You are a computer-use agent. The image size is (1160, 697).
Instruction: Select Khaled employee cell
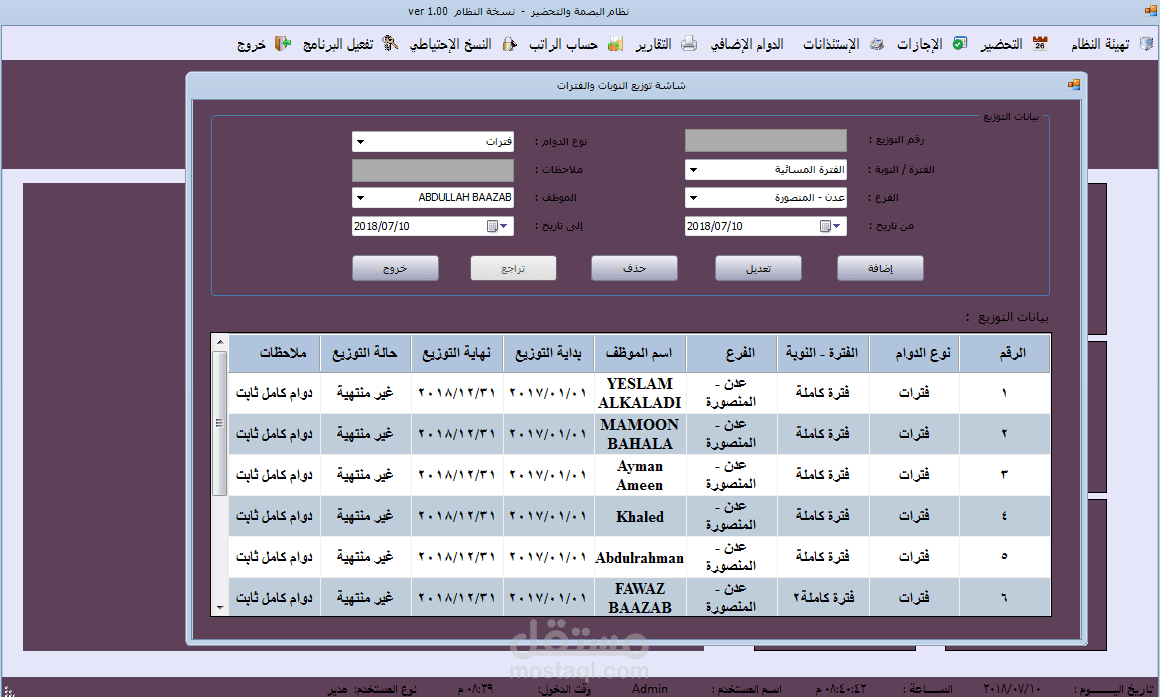point(640,516)
